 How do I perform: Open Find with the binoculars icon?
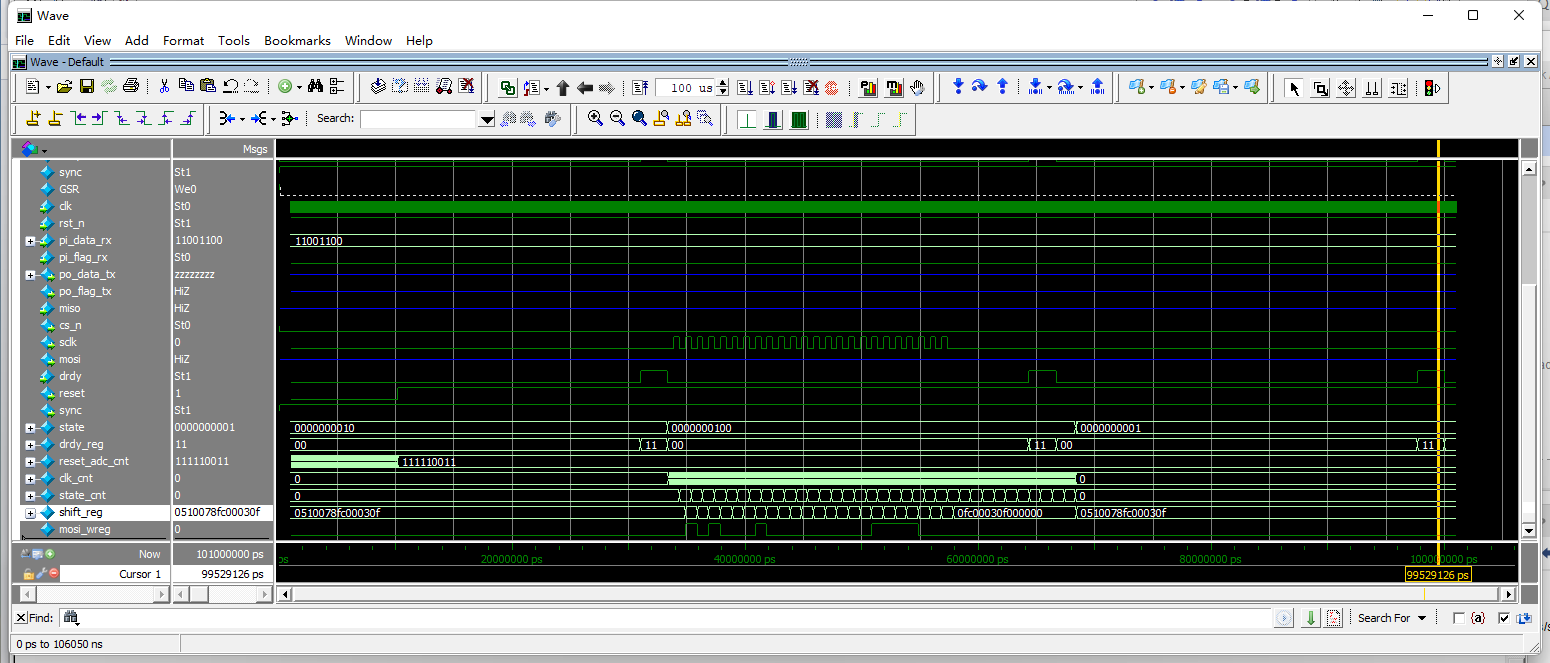pos(315,87)
